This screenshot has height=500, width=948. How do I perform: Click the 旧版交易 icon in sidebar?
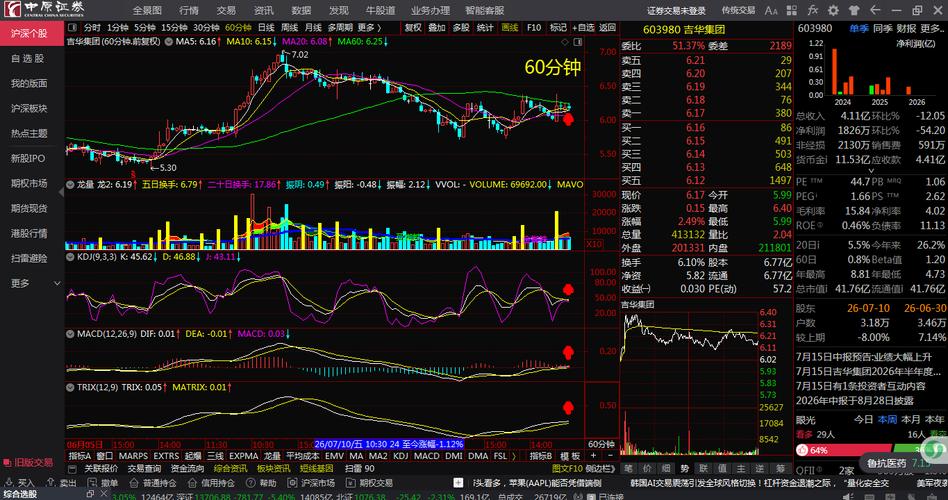tap(7, 463)
